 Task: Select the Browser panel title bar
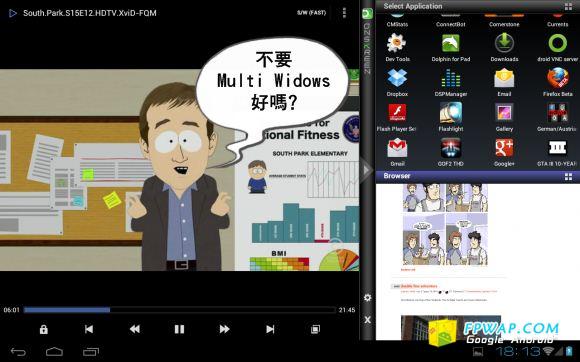click(x=478, y=176)
